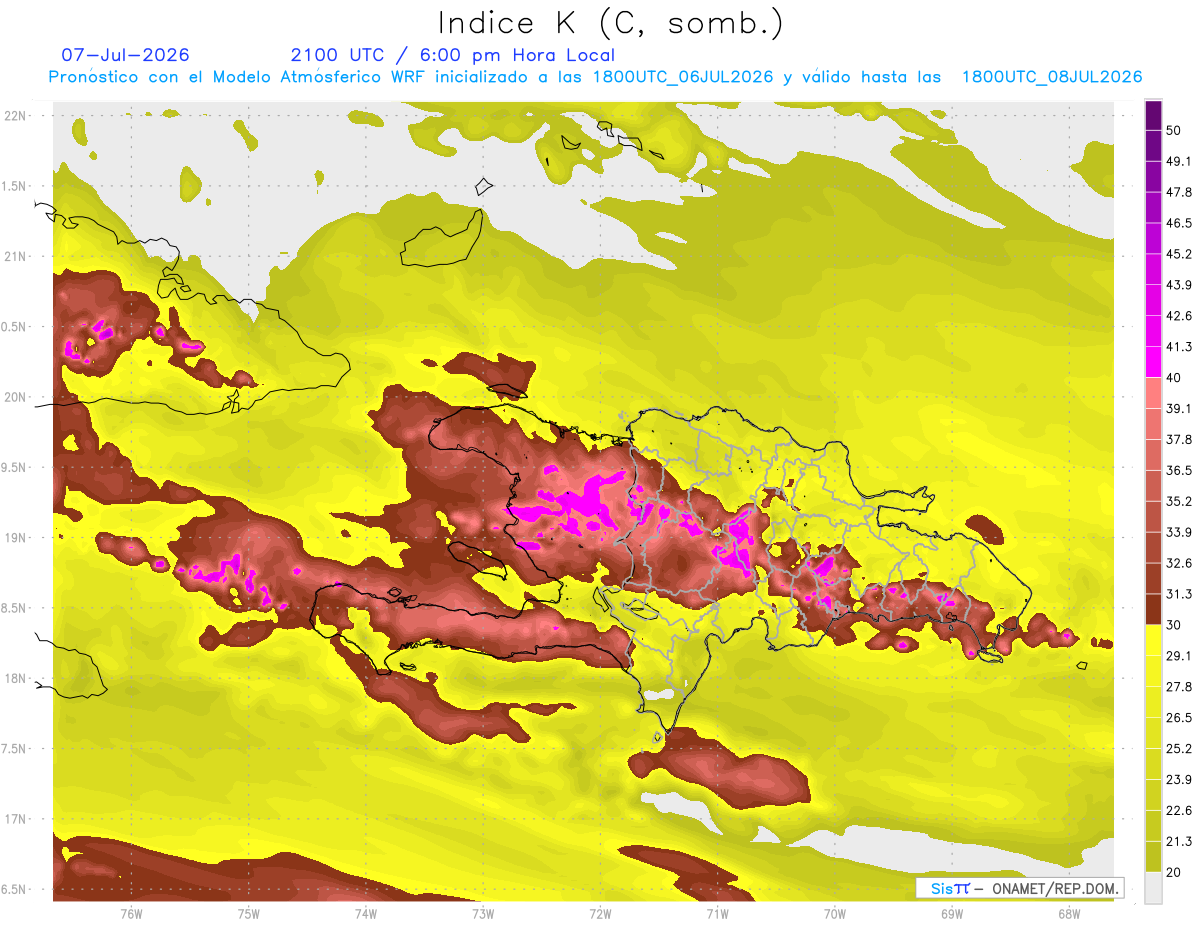
Task: Click colorbar value "50"
Action: [1175, 130]
